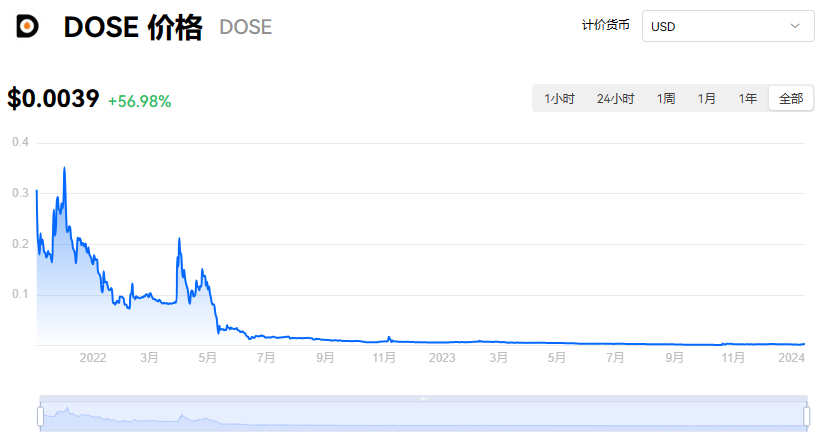Click the 计价货币 label
Screen dimensions: 822x445
point(606,26)
